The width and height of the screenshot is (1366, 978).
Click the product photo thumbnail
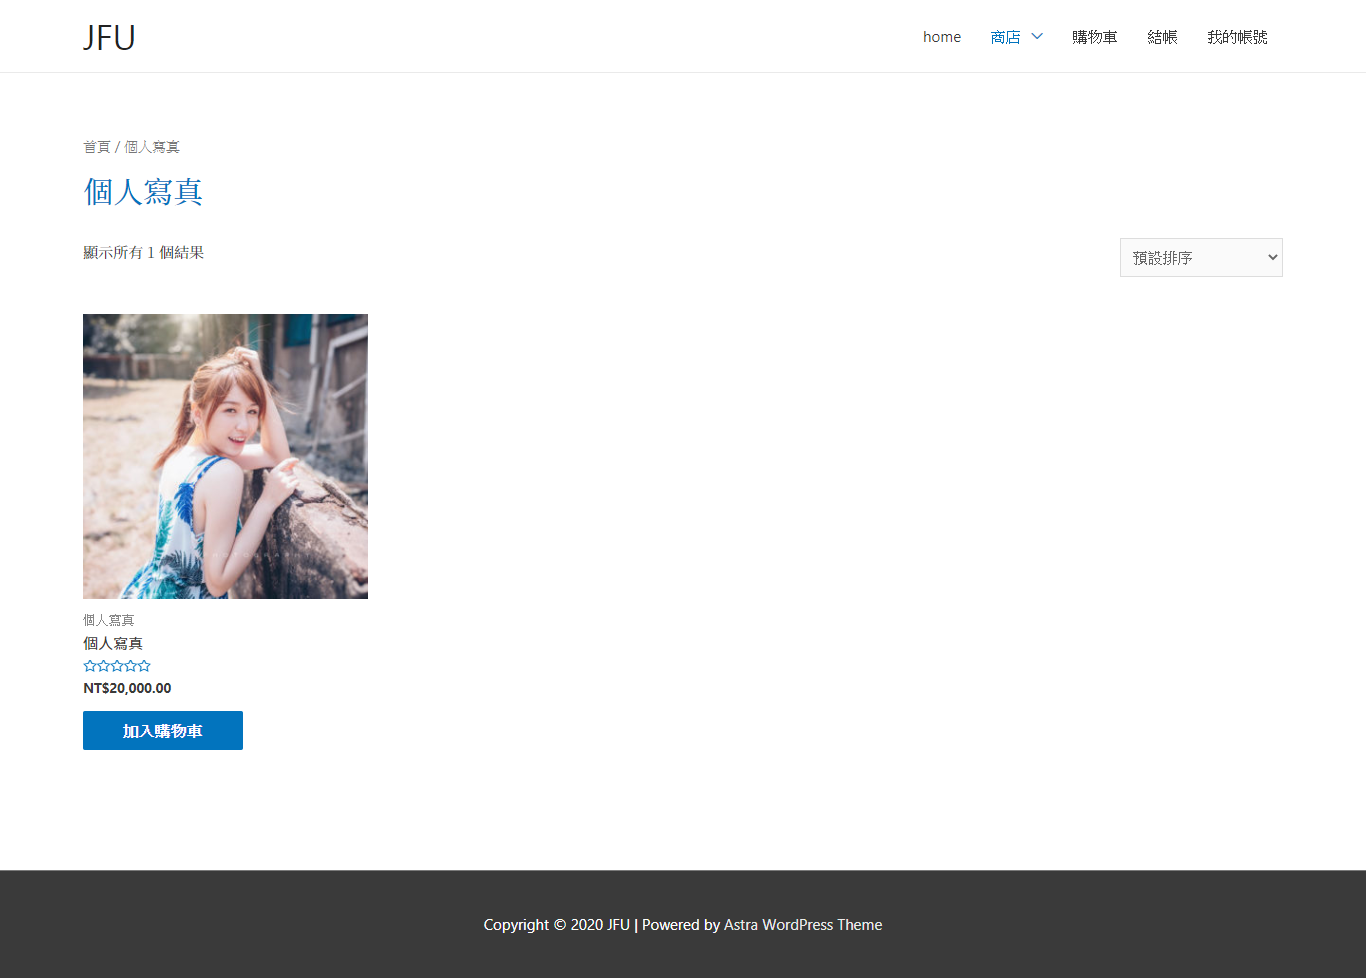click(x=225, y=456)
